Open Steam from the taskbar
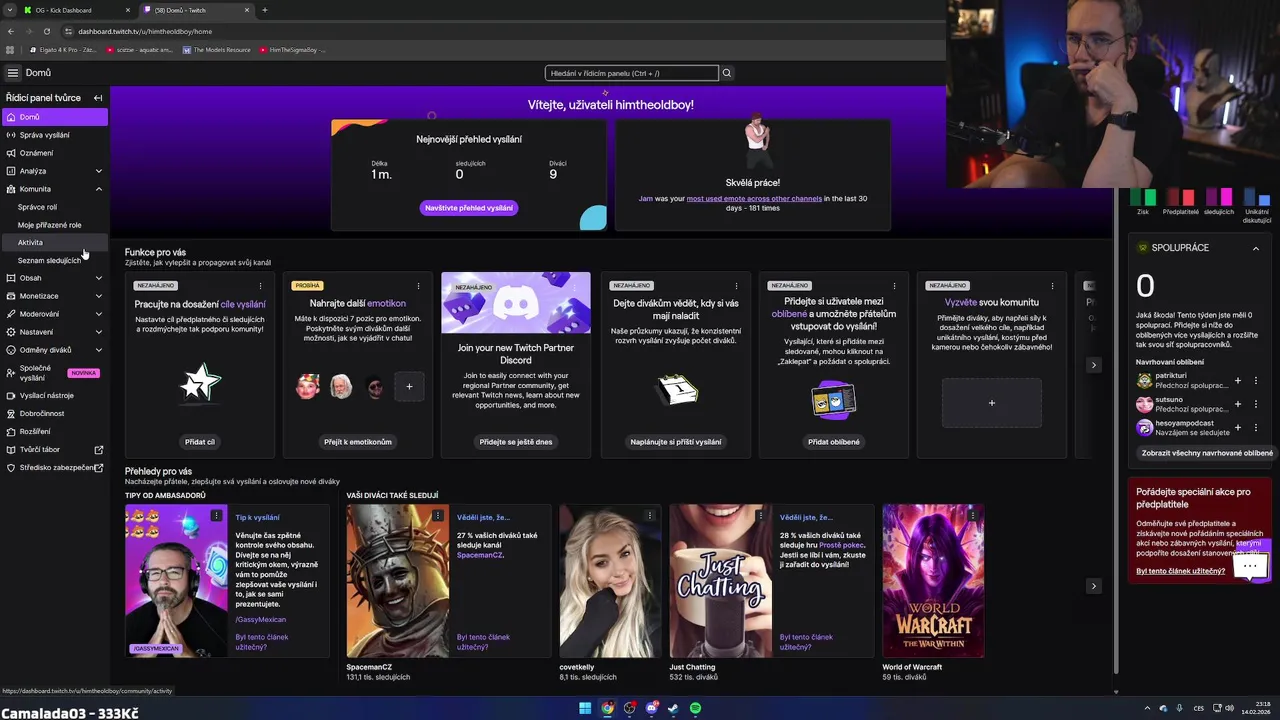This screenshot has width=1280, height=720. pos(673,708)
